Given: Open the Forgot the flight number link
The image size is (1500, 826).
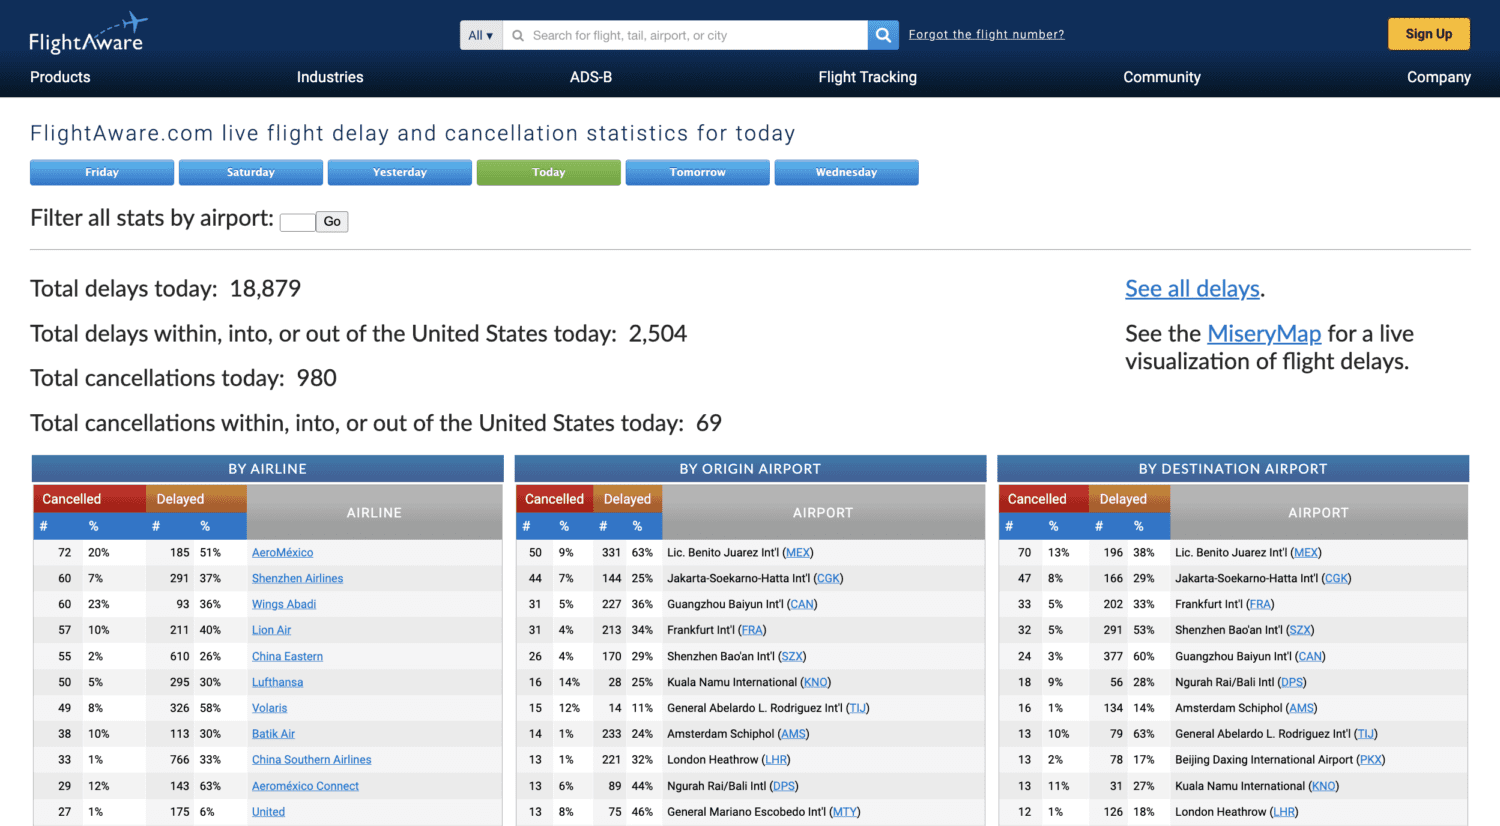Looking at the screenshot, I should tap(986, 34).
